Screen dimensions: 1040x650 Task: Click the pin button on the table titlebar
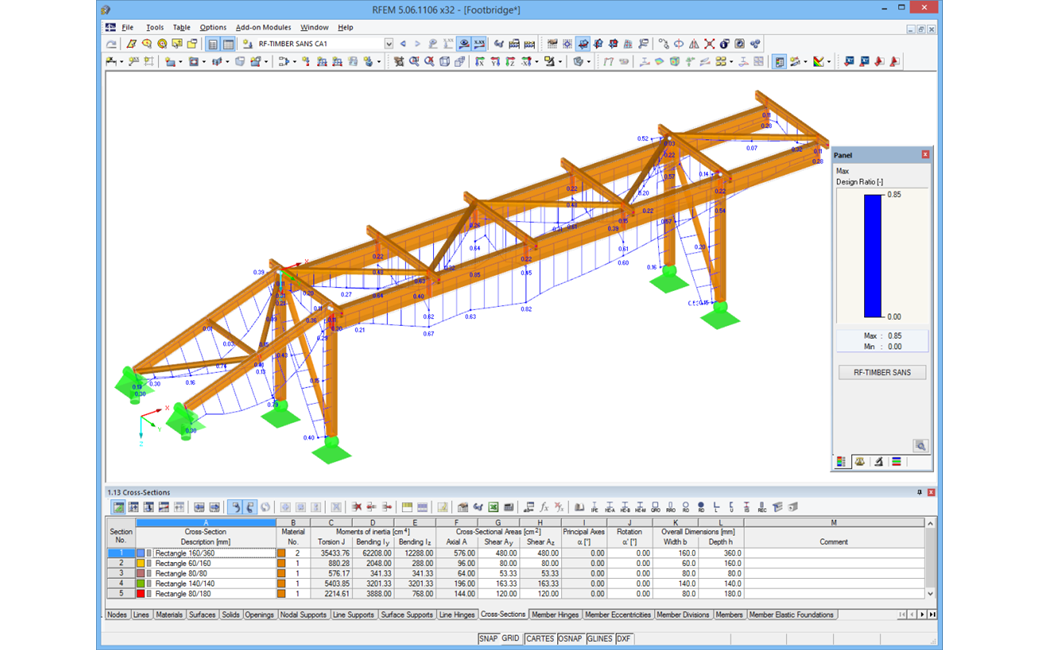[921, 493]
